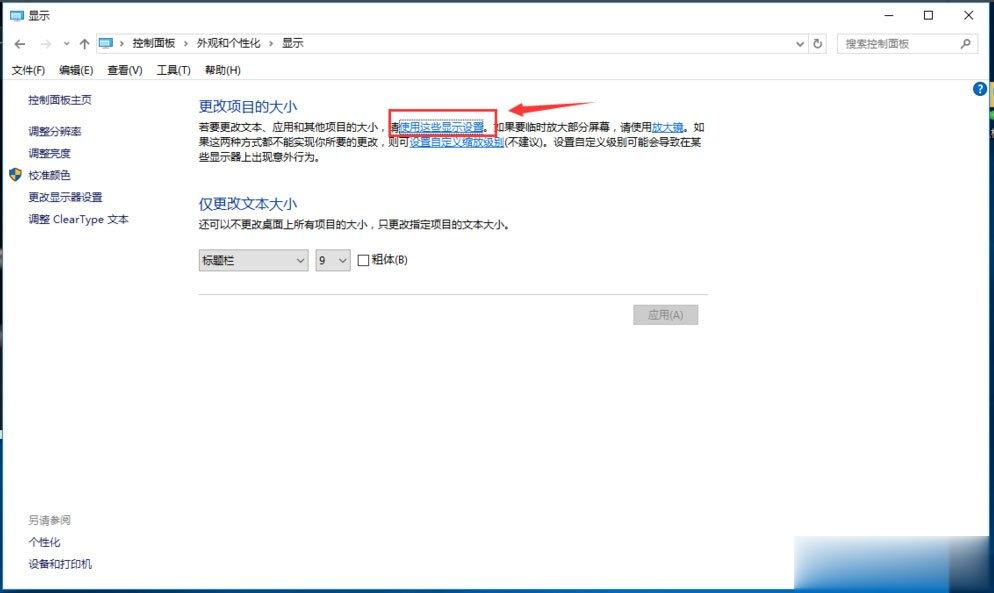Go up one level with the up arrow
The image size is (994, 593).
(x=84, y=44)
